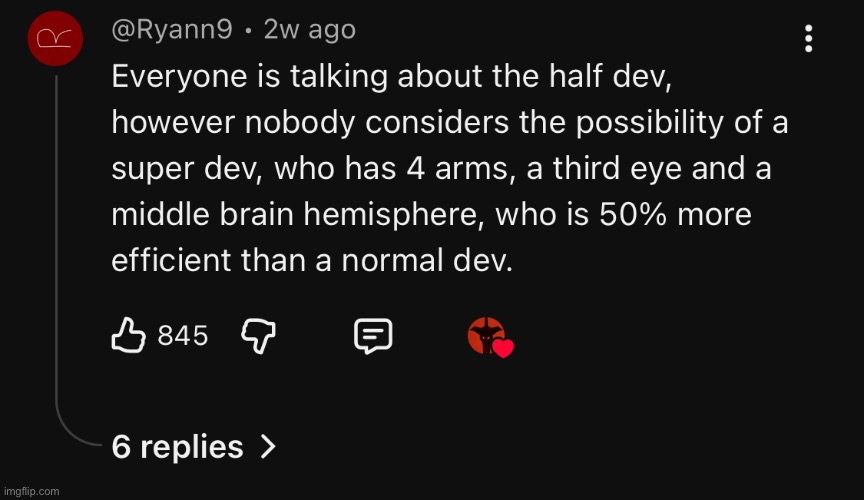Click the imgflip.com watermark
The width and height of the screenshot is (864, 500).
click(31, 491)
